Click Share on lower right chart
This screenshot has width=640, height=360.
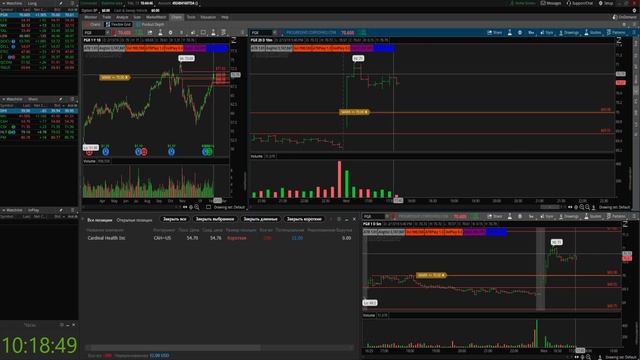(x=495, y=216)
